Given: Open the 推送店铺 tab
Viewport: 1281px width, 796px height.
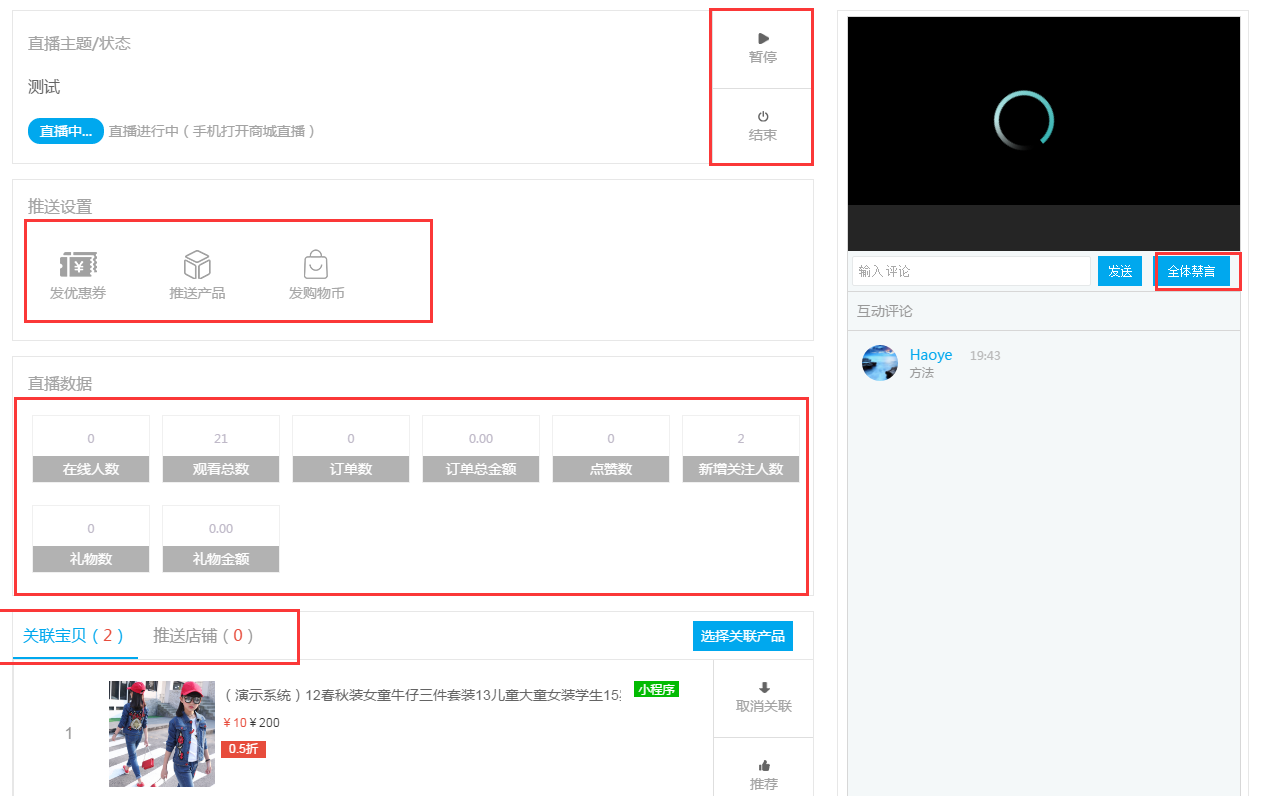Looking at the screenshot, I should (204, 636).
